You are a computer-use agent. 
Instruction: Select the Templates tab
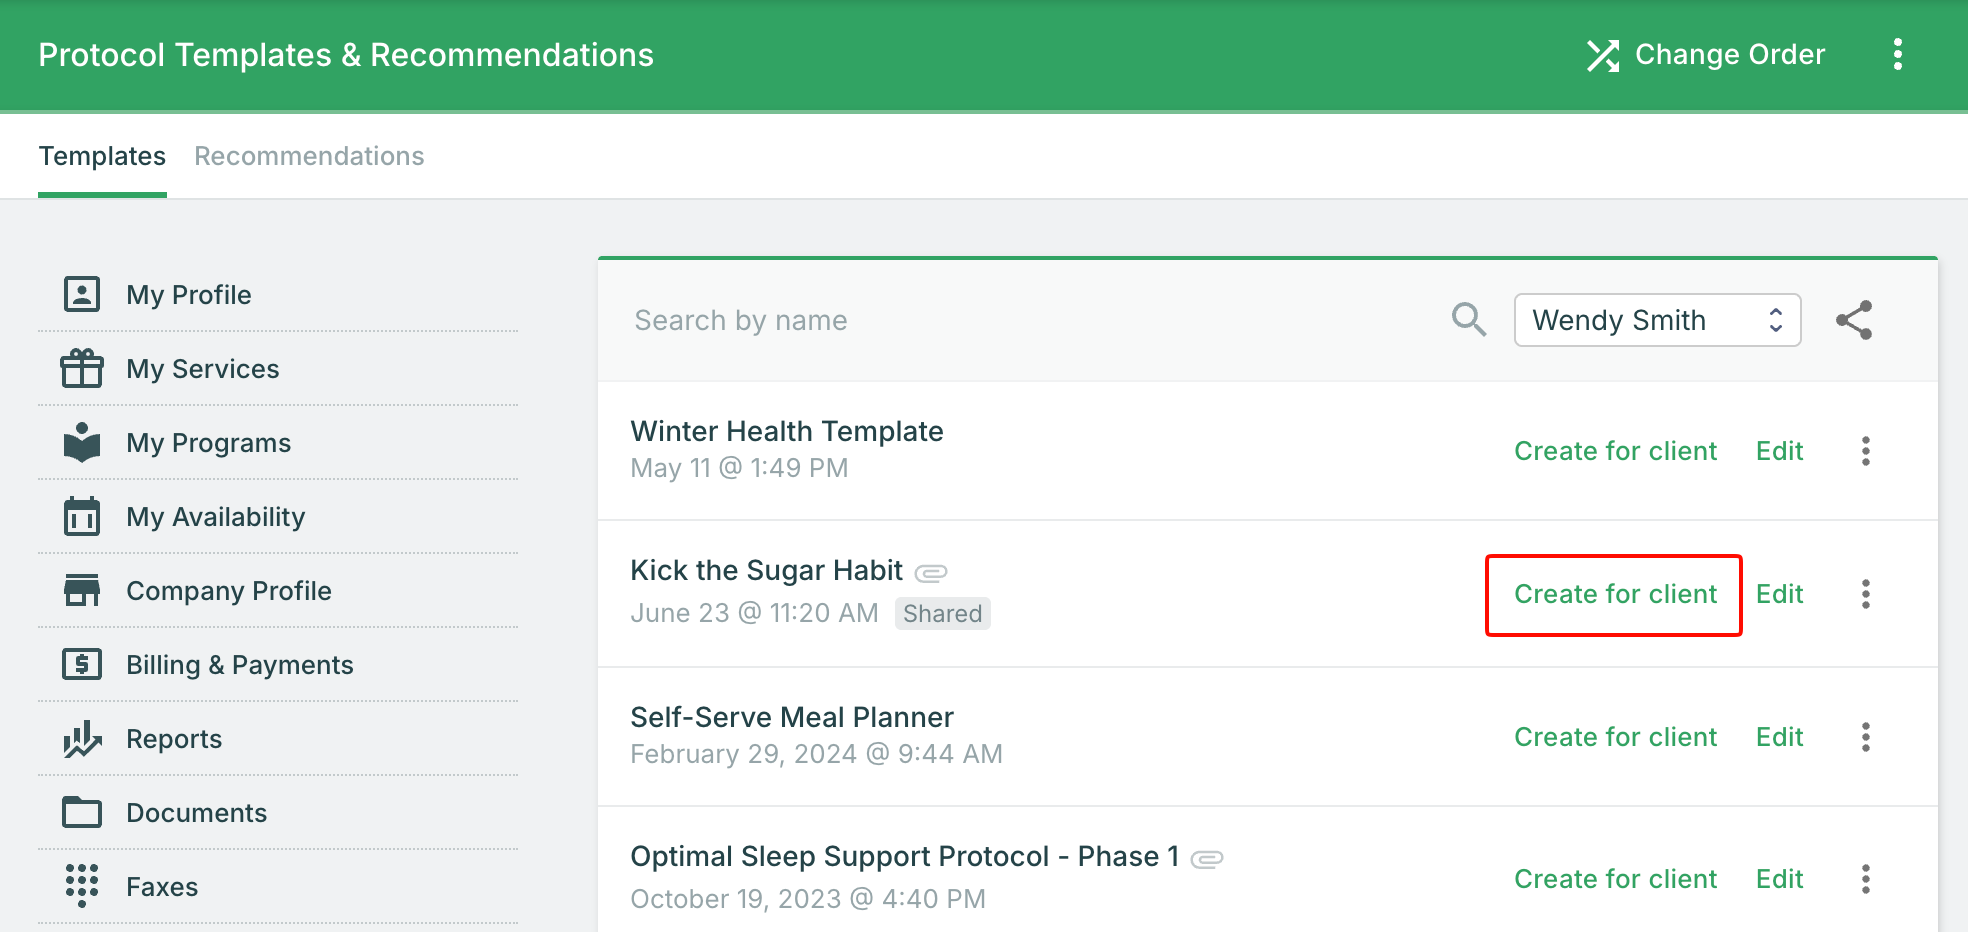tap(102, 156)
